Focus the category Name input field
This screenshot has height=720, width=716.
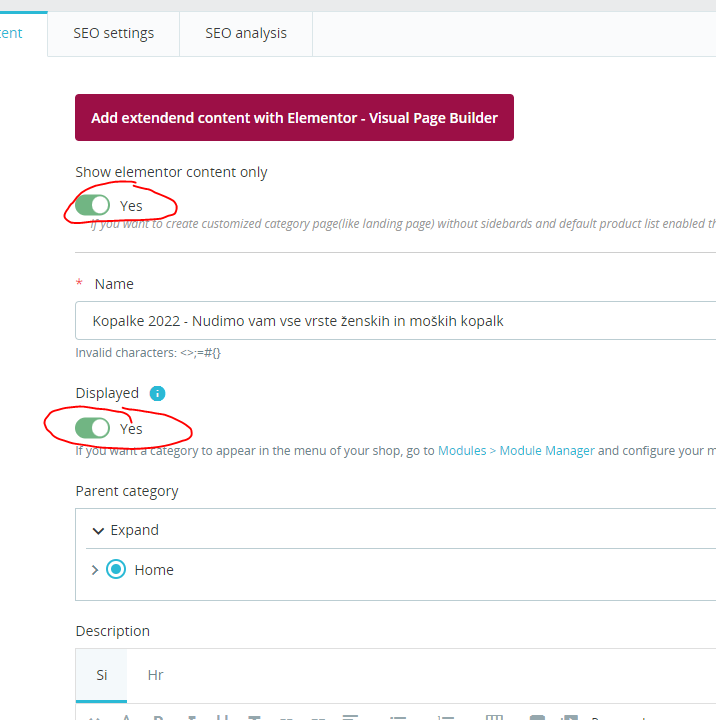395,321
